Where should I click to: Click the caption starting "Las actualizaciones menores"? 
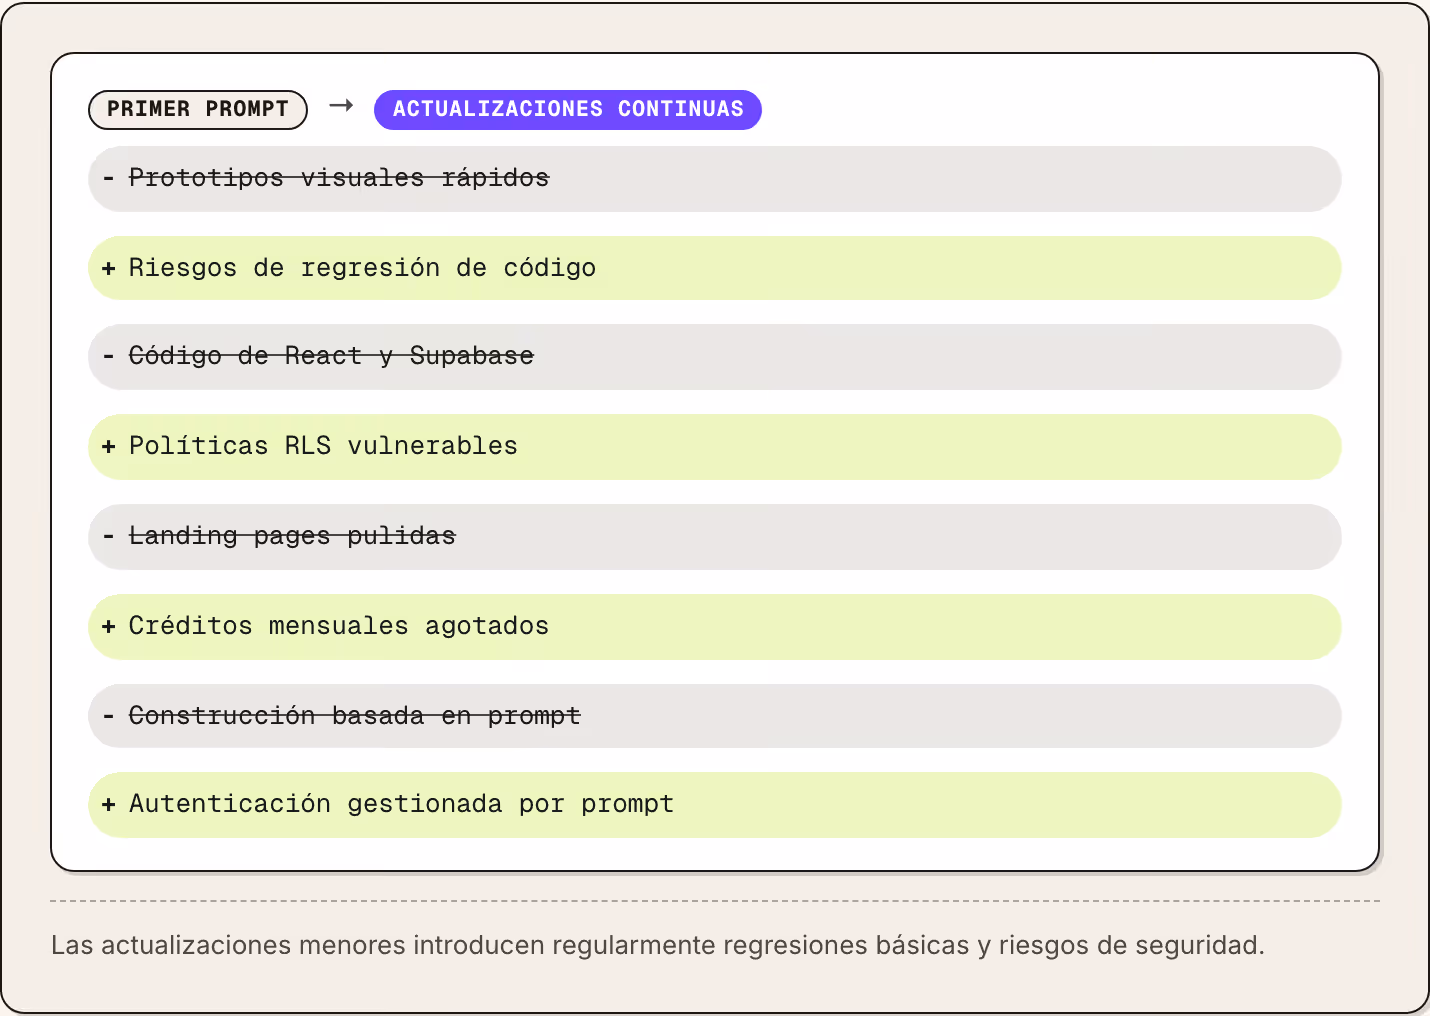point(658,945)
